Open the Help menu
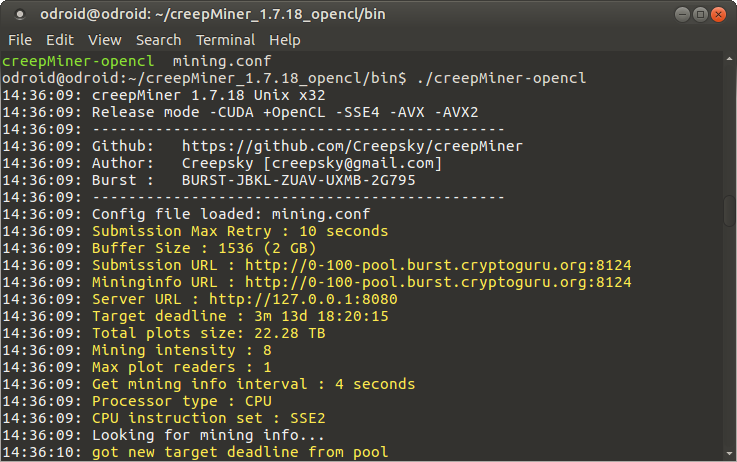This screenshot has height=462, width=737. [285, 40]
